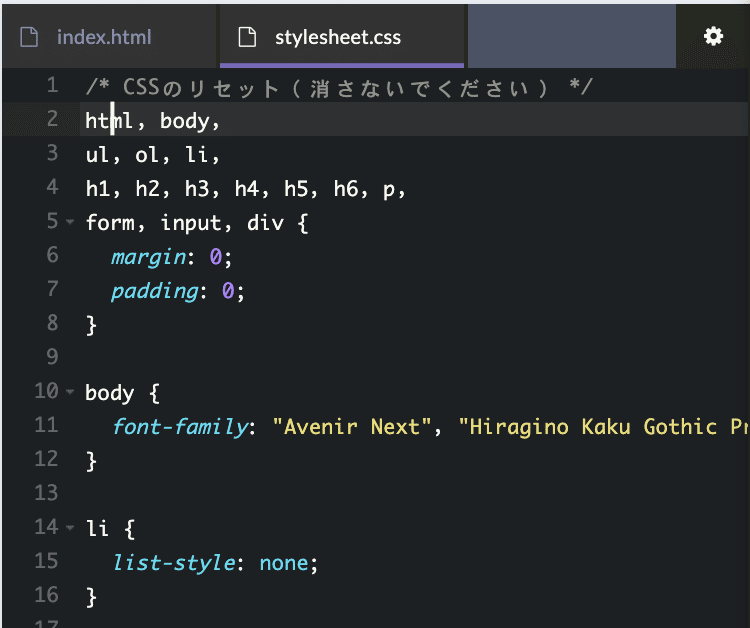750x628 pixels.
Task: Click the 'h2,' selector on line 4
Action: (152, 189)
